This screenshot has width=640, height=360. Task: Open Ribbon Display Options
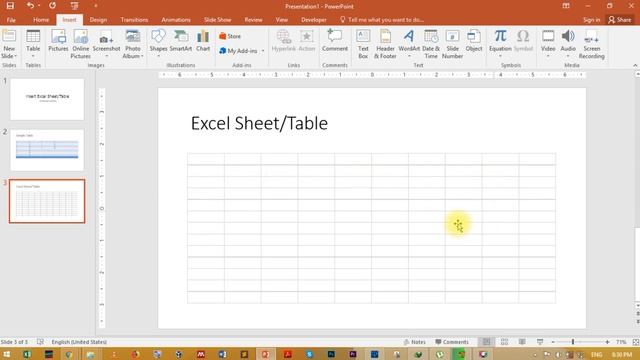(566, 6)
